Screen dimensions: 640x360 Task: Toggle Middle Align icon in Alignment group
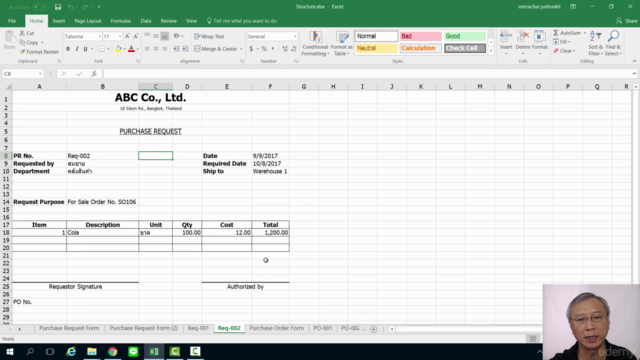click(156, 36)
